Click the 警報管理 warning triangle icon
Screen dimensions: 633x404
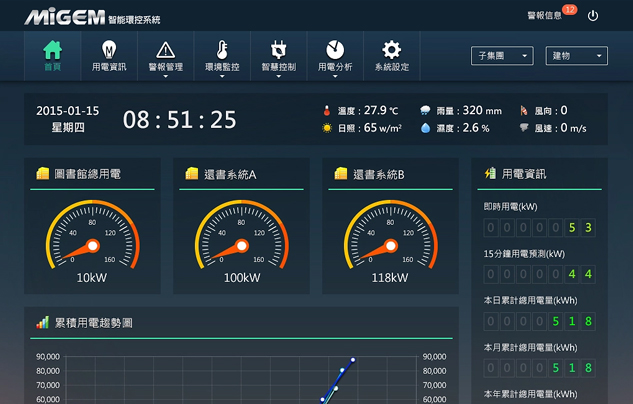[x=166, y=49]
